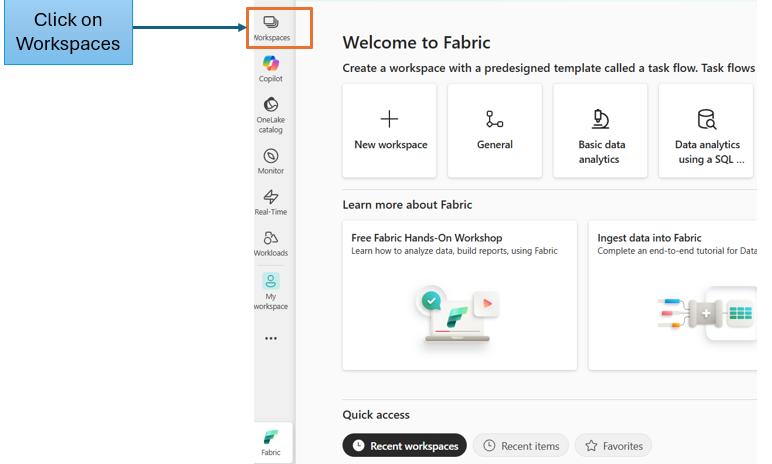The width and height of the screenshot is (772, 464).
Task: Open the Ingest data into Fabric card
Action: (x=673, y=295)
